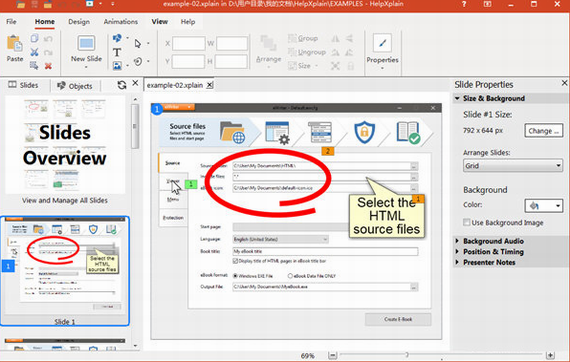Select the Slide 1 thumbnail
Viewport: 570px width, 362px height.
[x=65, y=271]
